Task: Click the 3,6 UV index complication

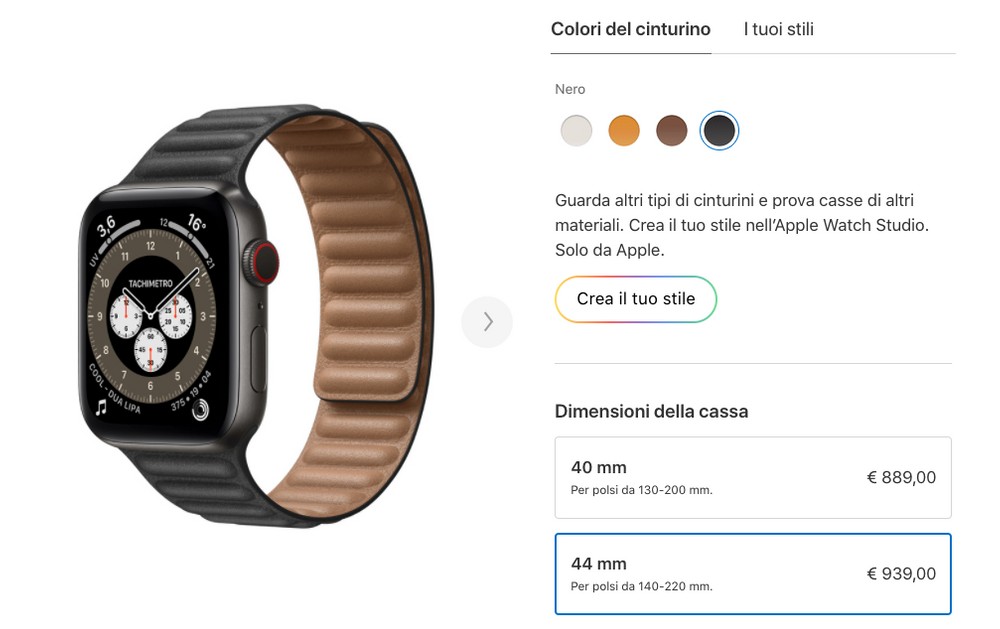Action: point(107,226)
